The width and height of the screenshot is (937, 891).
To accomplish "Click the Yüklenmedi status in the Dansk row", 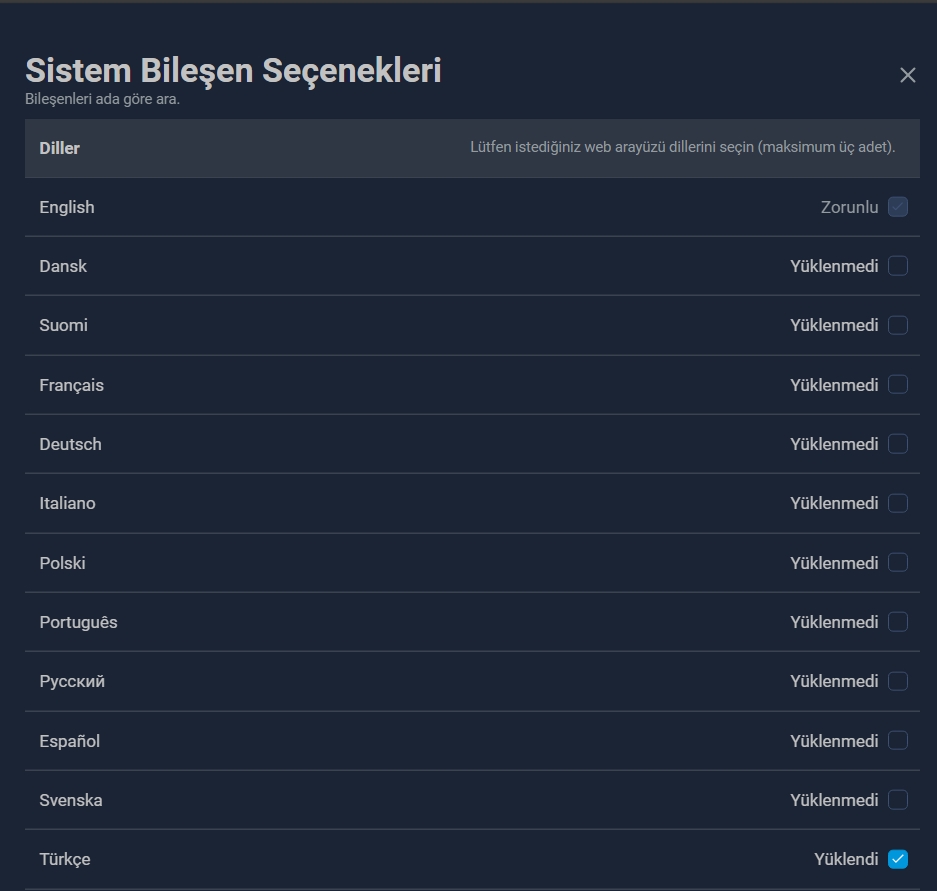I will coord(834,267).
